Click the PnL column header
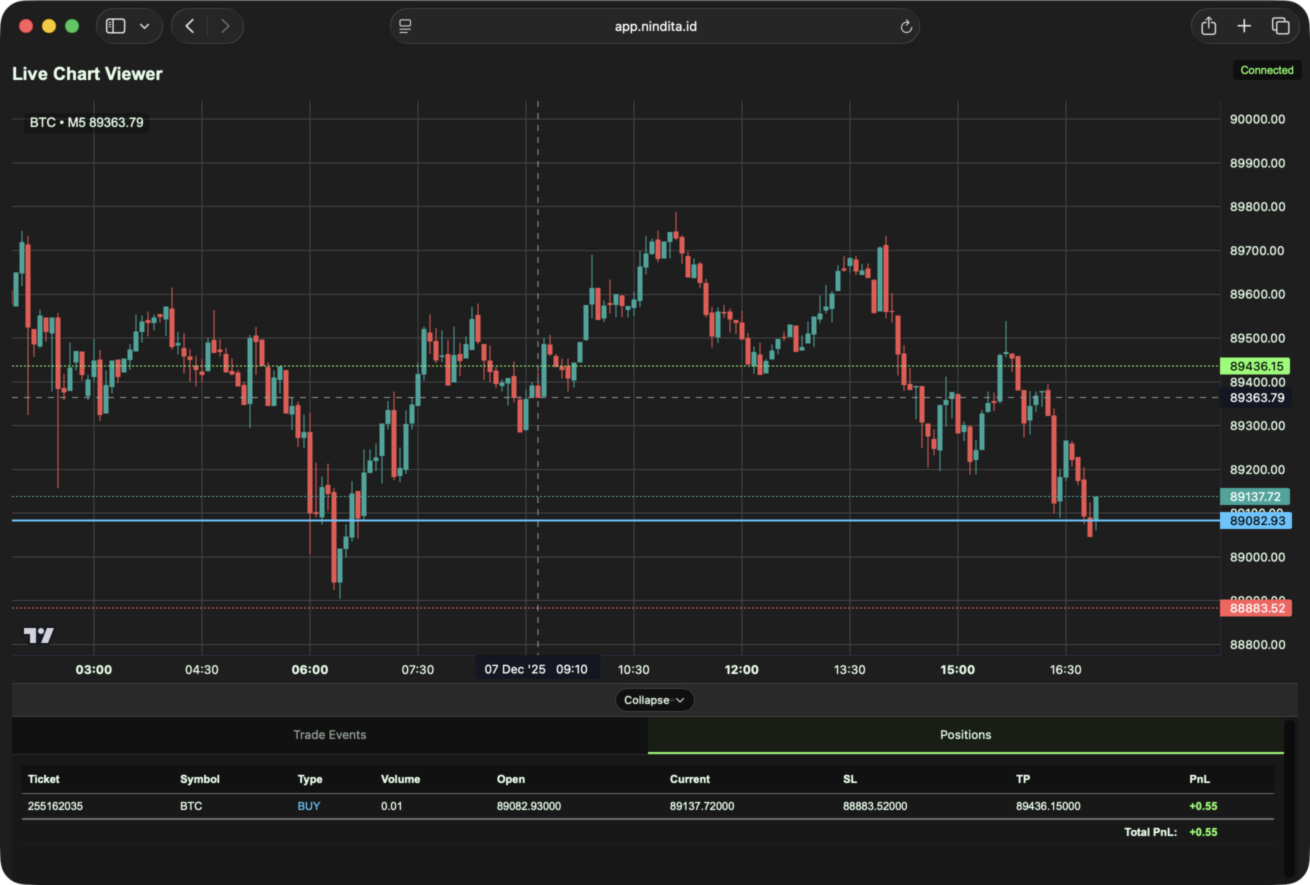 pyautogui.click(x=1199, y=779)
